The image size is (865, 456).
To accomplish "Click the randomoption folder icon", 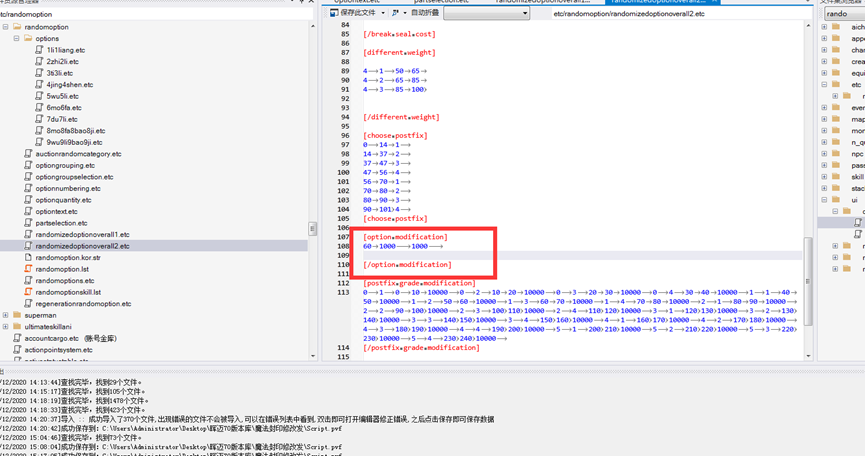I will 17,27.
